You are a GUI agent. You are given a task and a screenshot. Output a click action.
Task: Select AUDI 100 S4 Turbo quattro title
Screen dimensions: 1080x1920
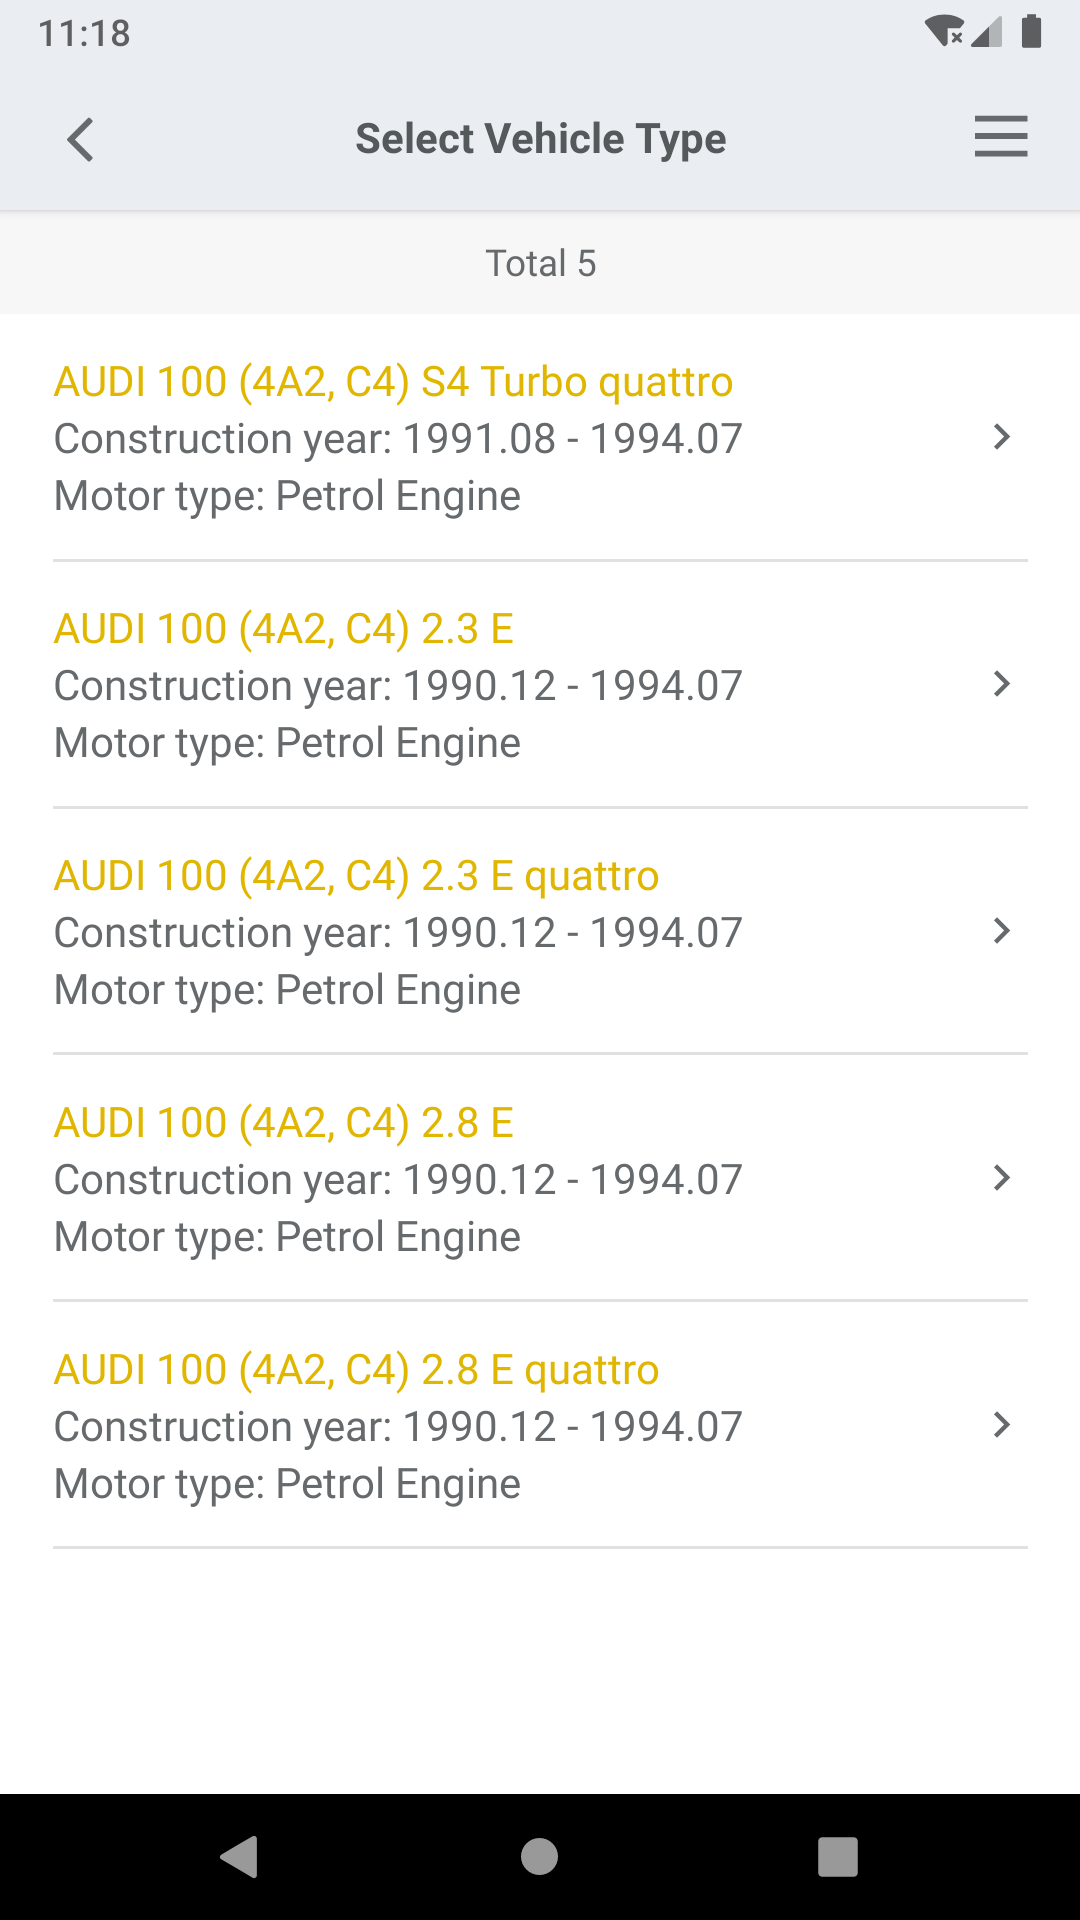point(393,382)
